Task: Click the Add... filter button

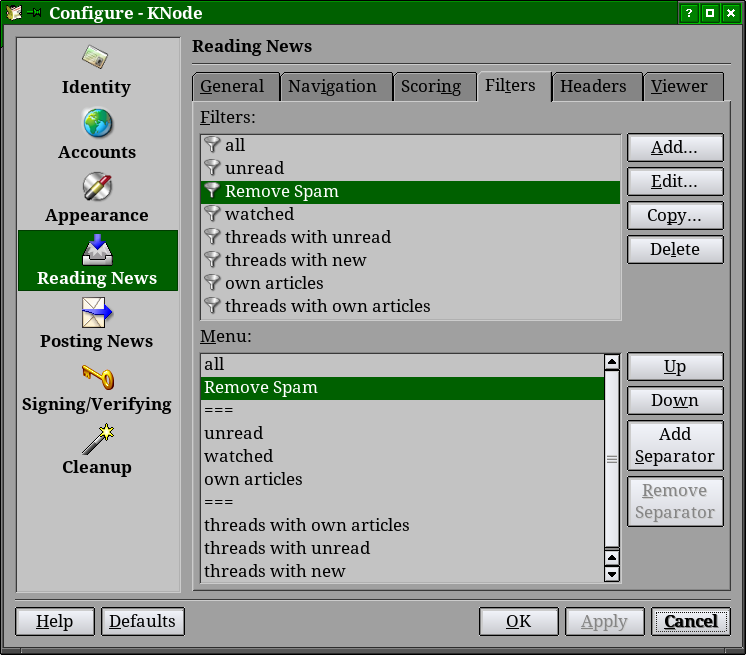Action: (x=675, y=147)
